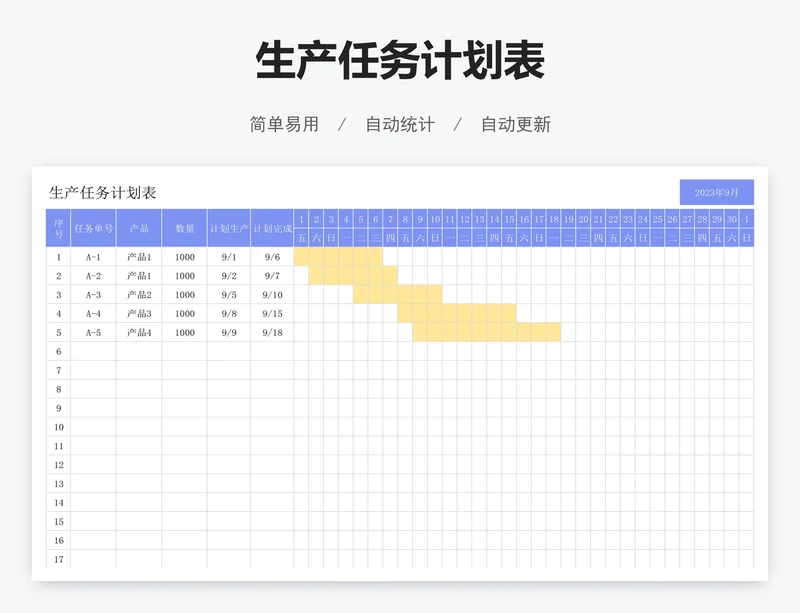The height and width of the screenshot is (613, 800).
Task: Click the yellow Gantt bar in the A-3 row
Action: click(397, 295)
